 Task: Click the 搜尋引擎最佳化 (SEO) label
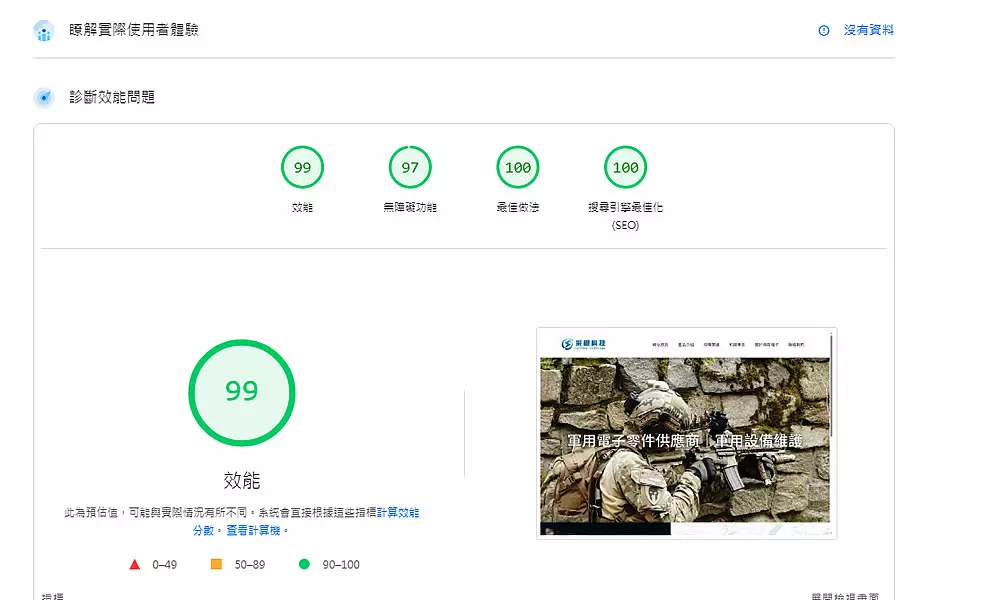point(625,216)
